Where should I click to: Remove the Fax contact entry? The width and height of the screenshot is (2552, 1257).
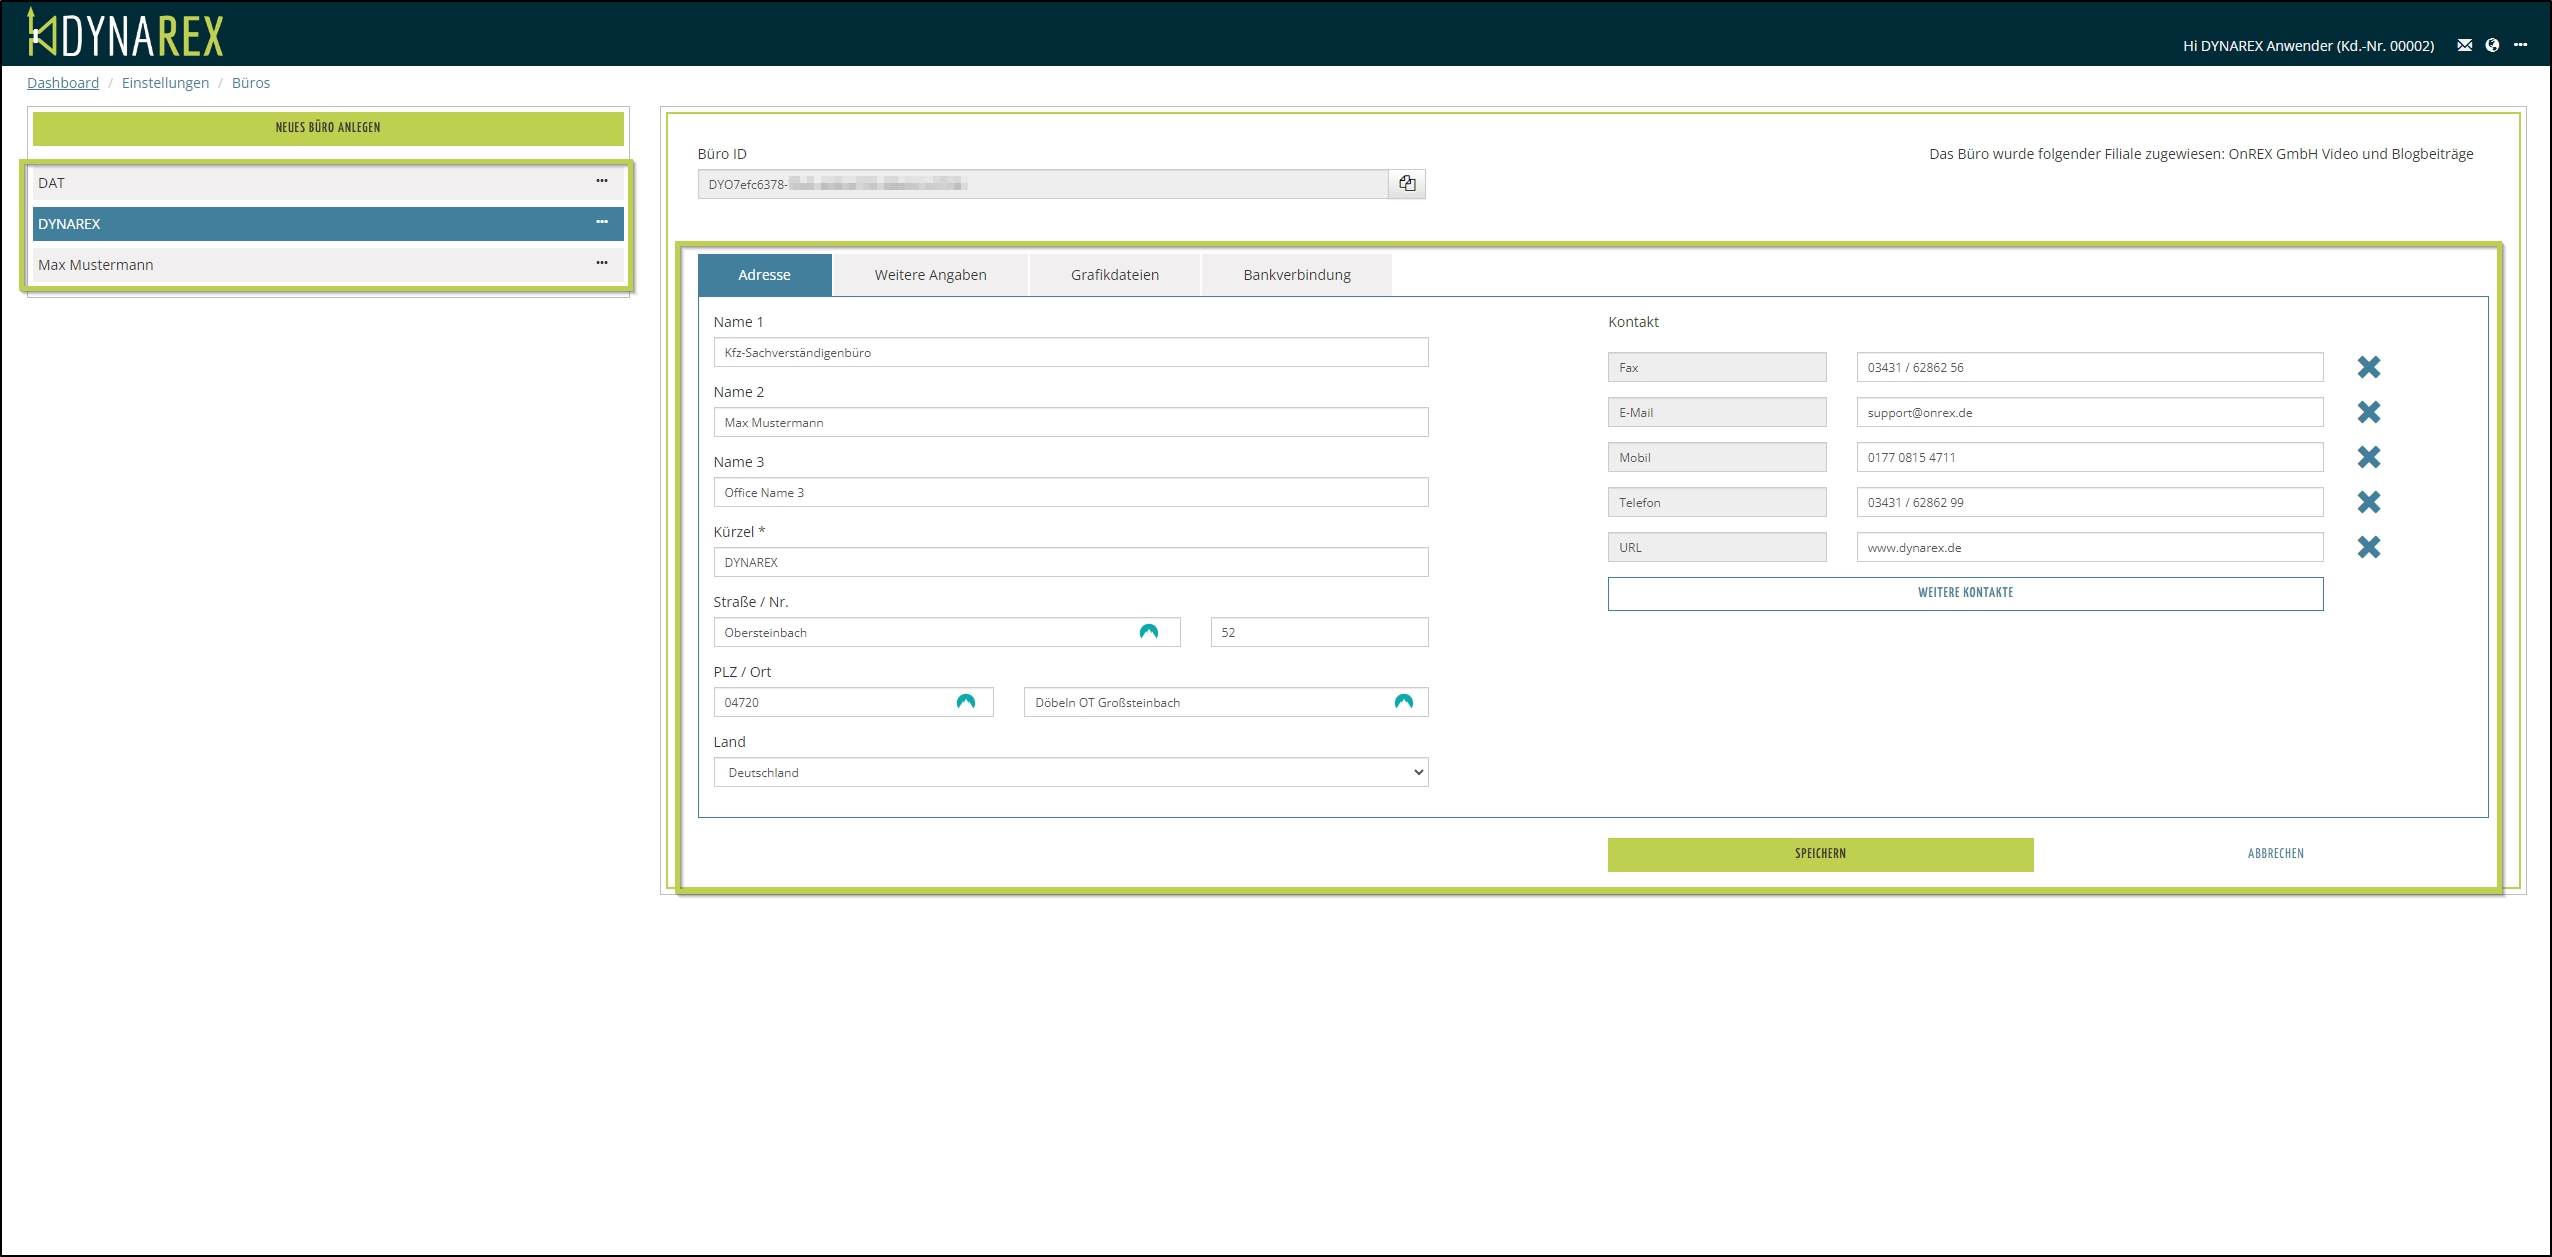(2368, 367)
